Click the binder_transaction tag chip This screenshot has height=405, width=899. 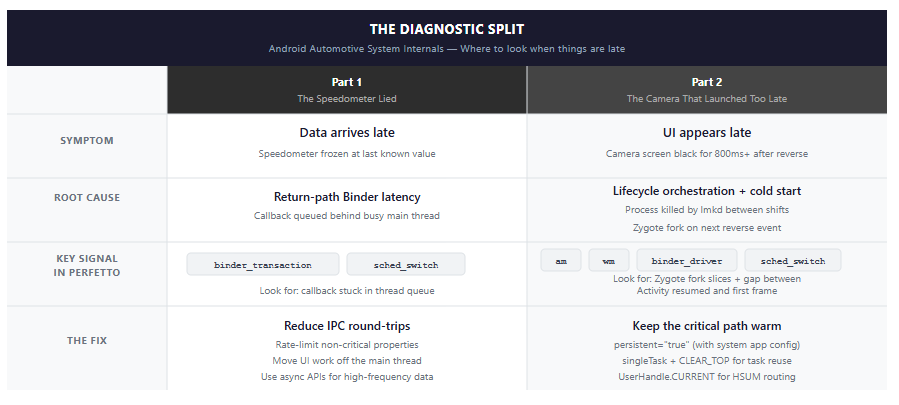pos(263,264)
